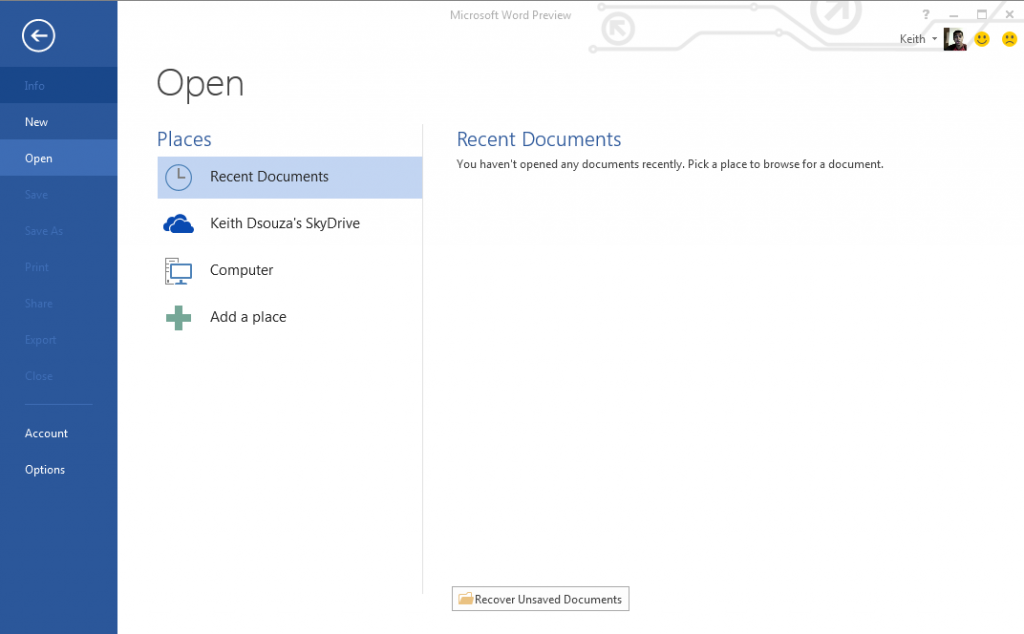Expand the Keith account dropdown arrow
Viewport: 1024px width, 634px height.
[x=935, y=39]
